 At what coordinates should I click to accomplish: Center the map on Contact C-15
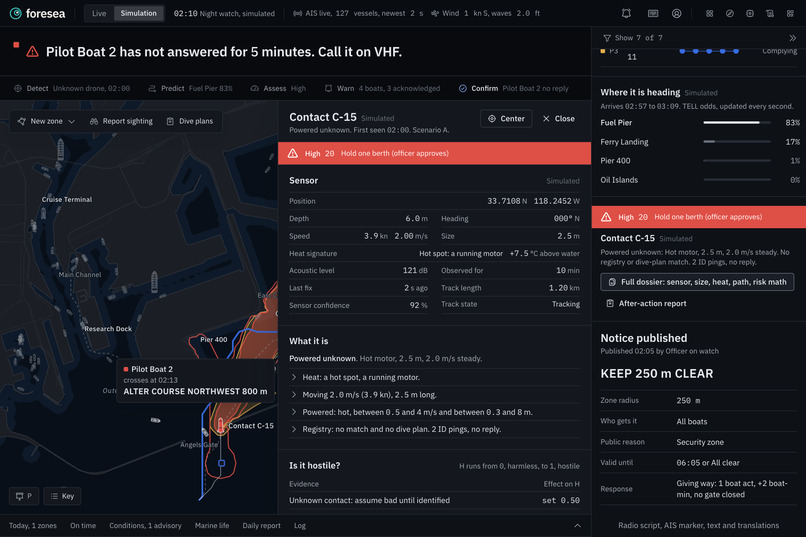(x=506, y=119)
